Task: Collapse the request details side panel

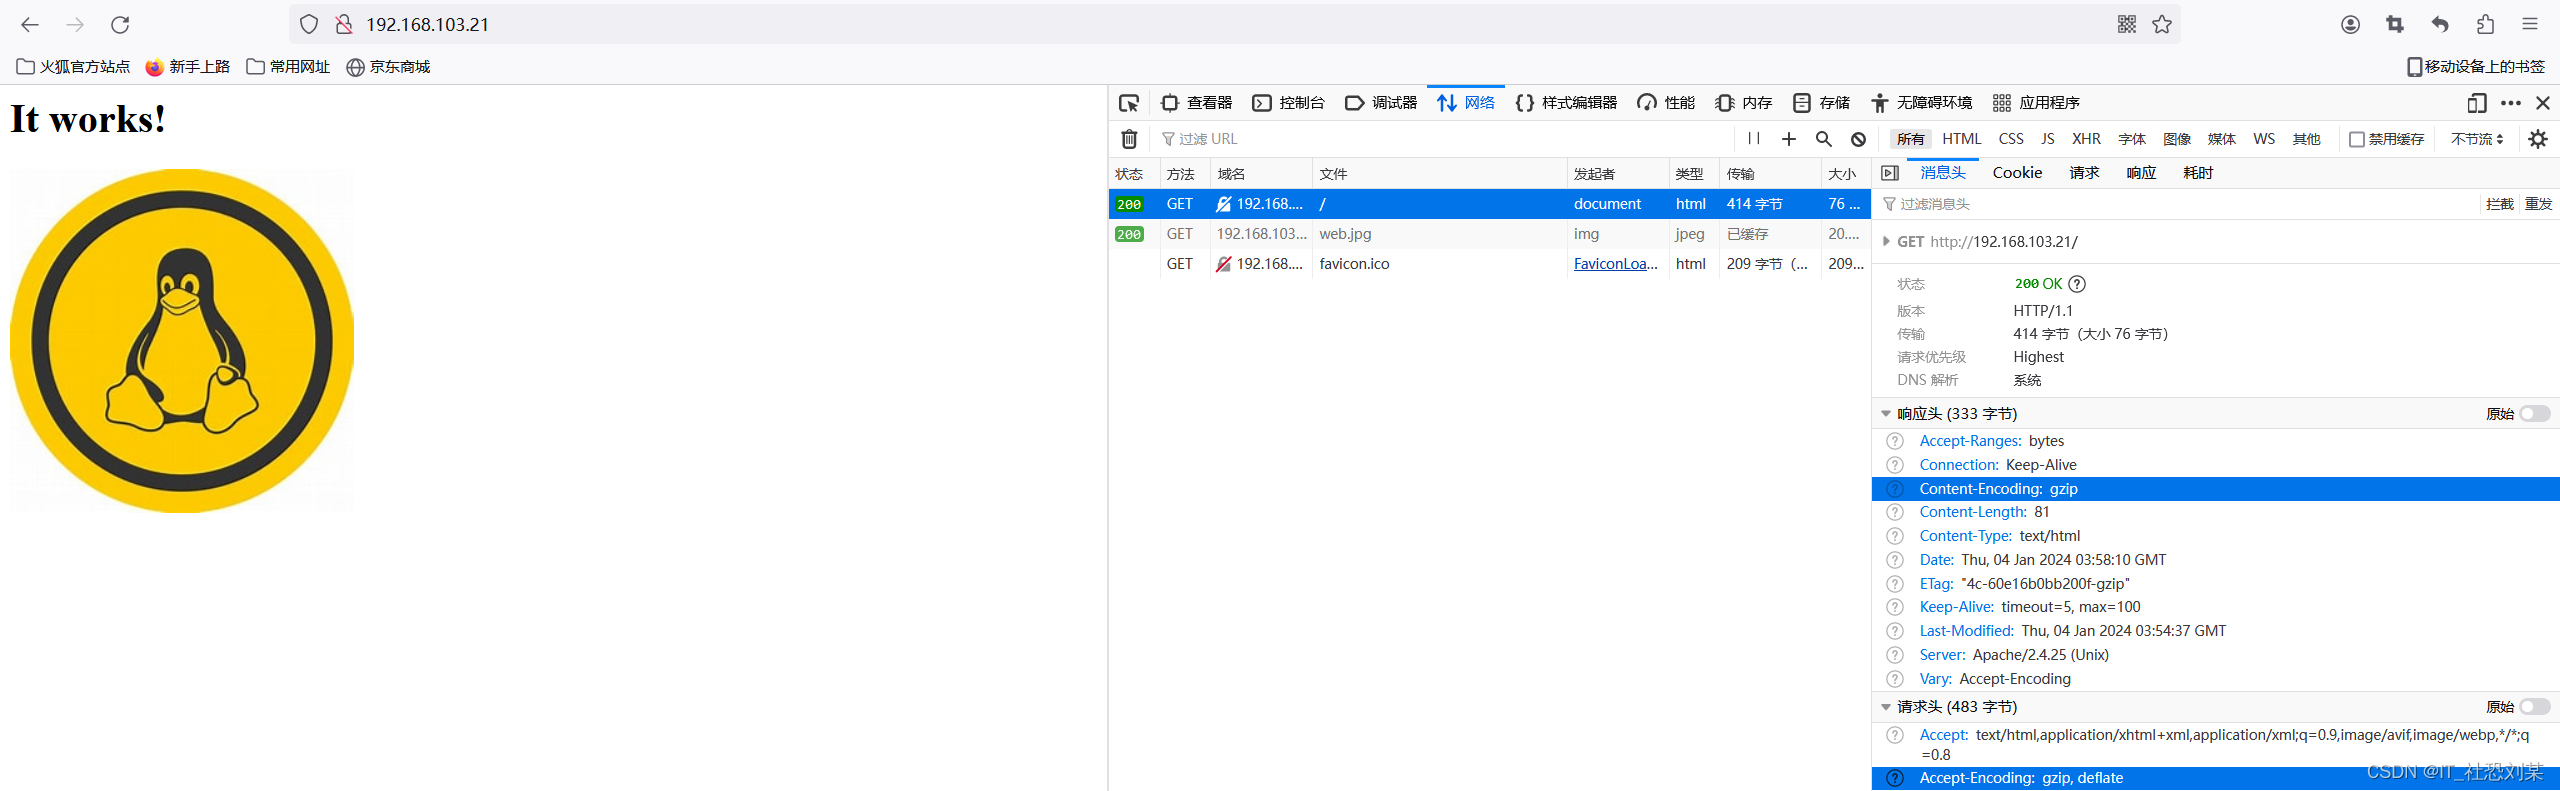Action: coord(1889,173)
